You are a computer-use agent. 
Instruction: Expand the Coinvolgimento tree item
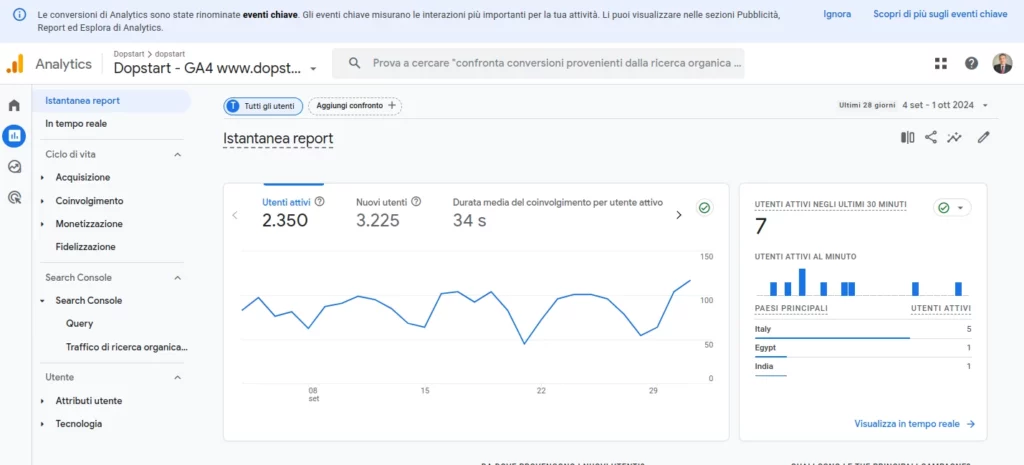coord(42,201)
